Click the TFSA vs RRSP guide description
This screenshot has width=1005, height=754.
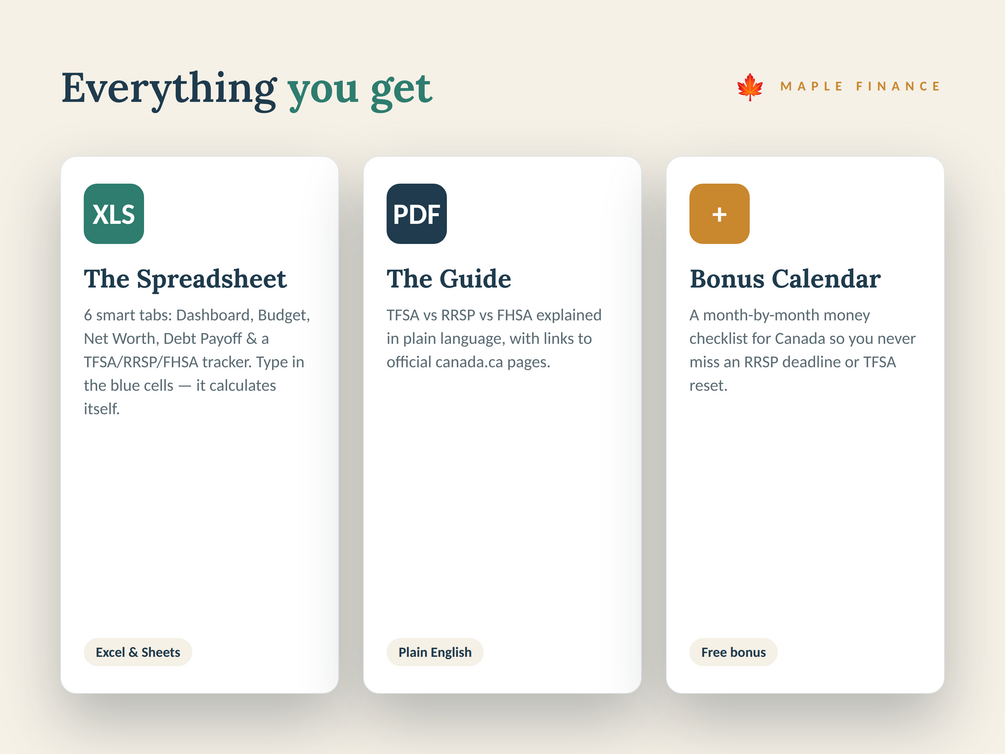(494, 339)
